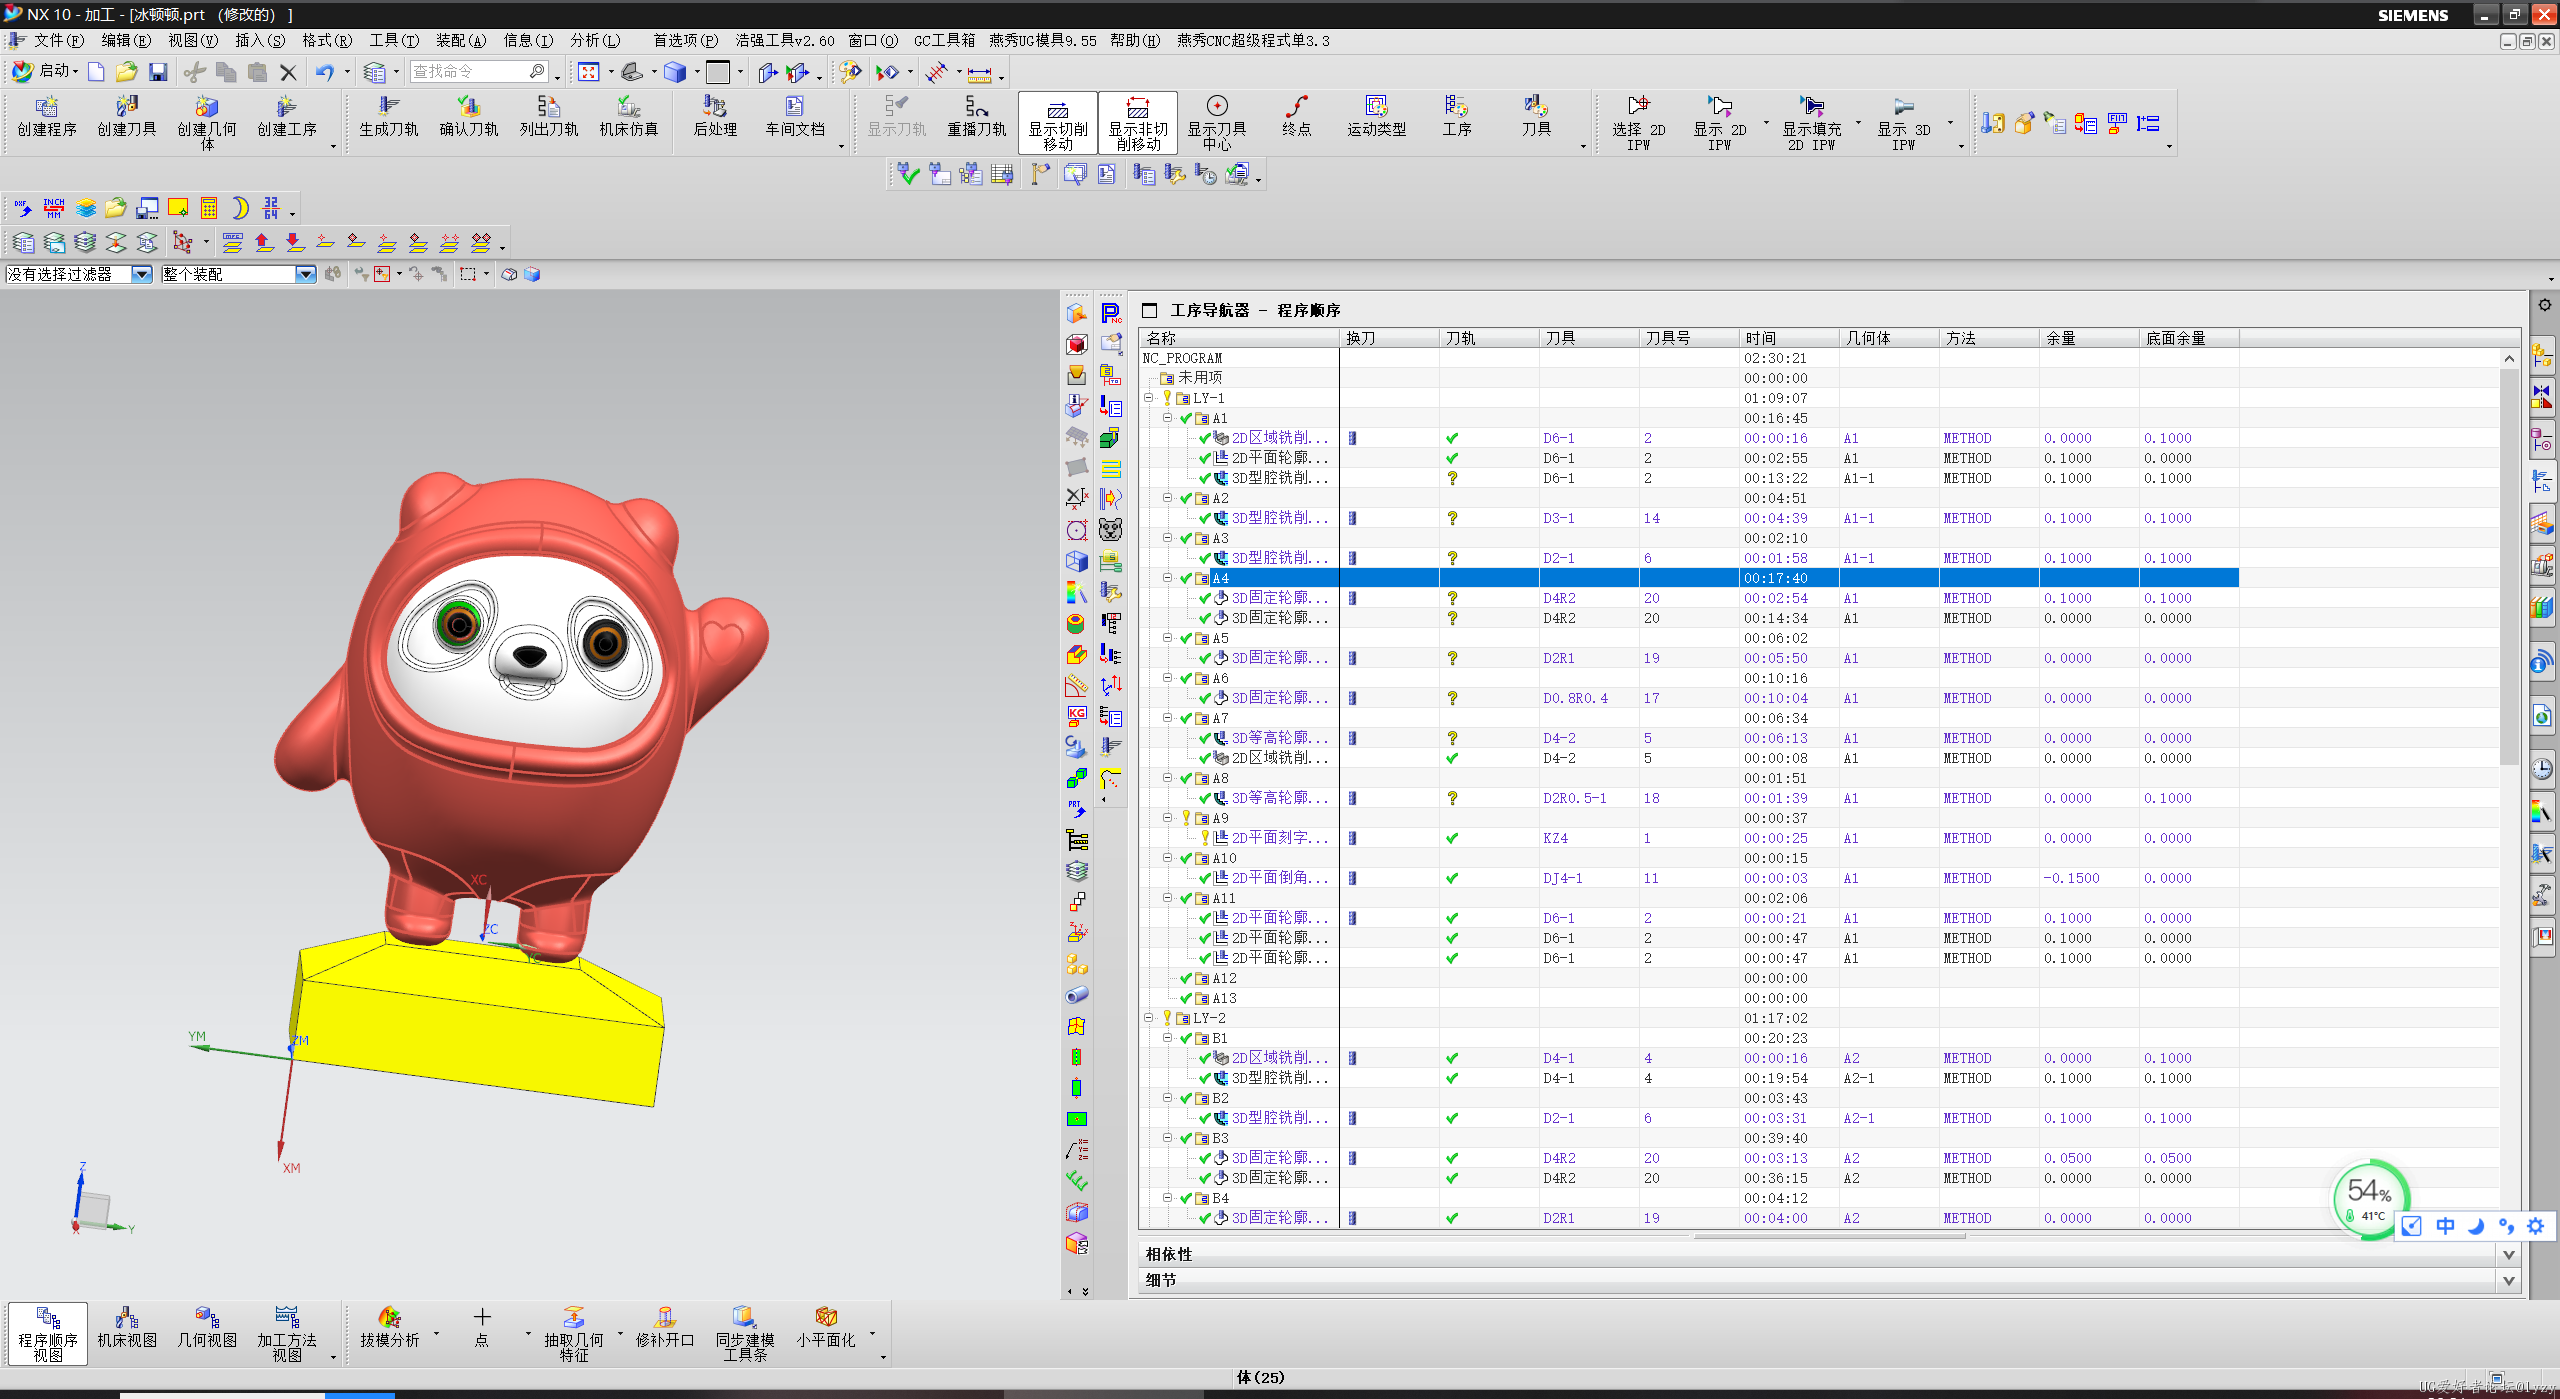Click the 重播刀轨 (Replay Tool Path) icon
The height and width of the screenshot is (1399, 2560).
(977, 117)
